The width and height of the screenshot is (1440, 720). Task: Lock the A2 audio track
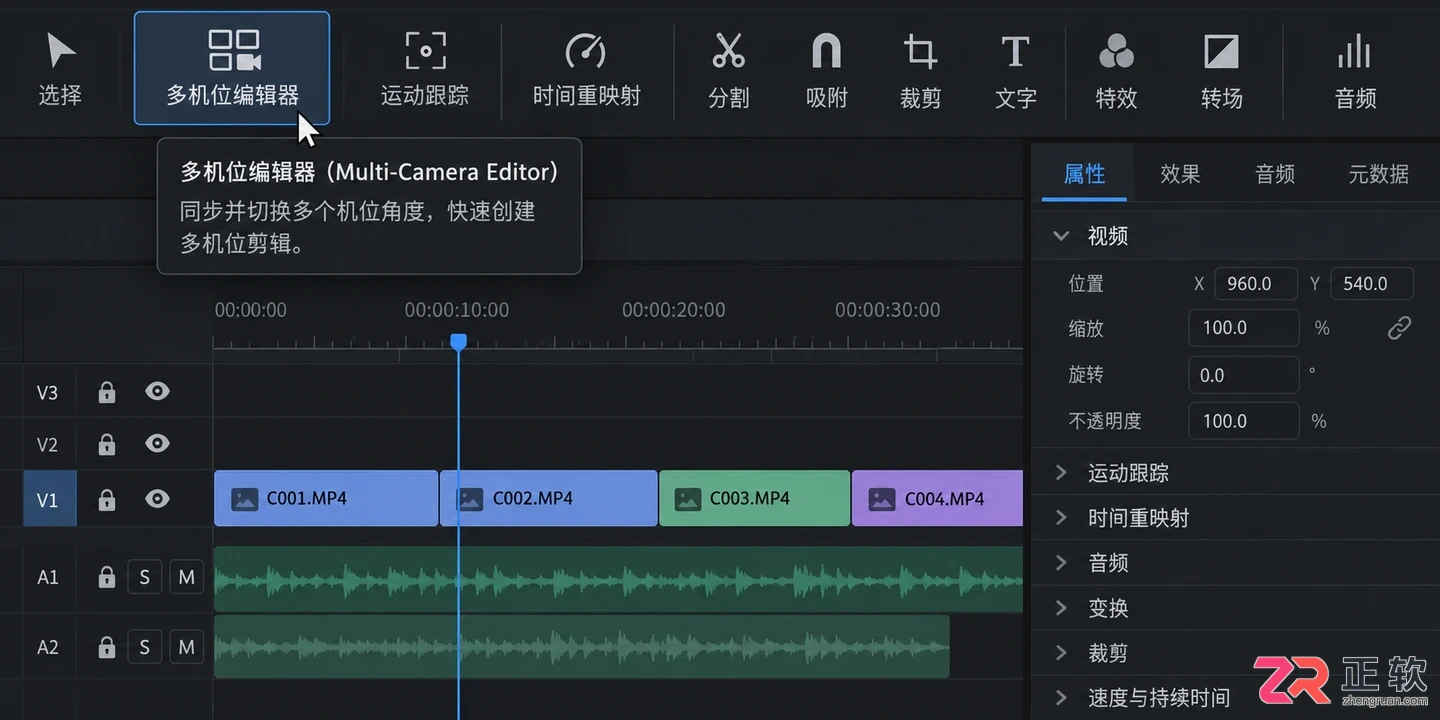tap(107, 647)
